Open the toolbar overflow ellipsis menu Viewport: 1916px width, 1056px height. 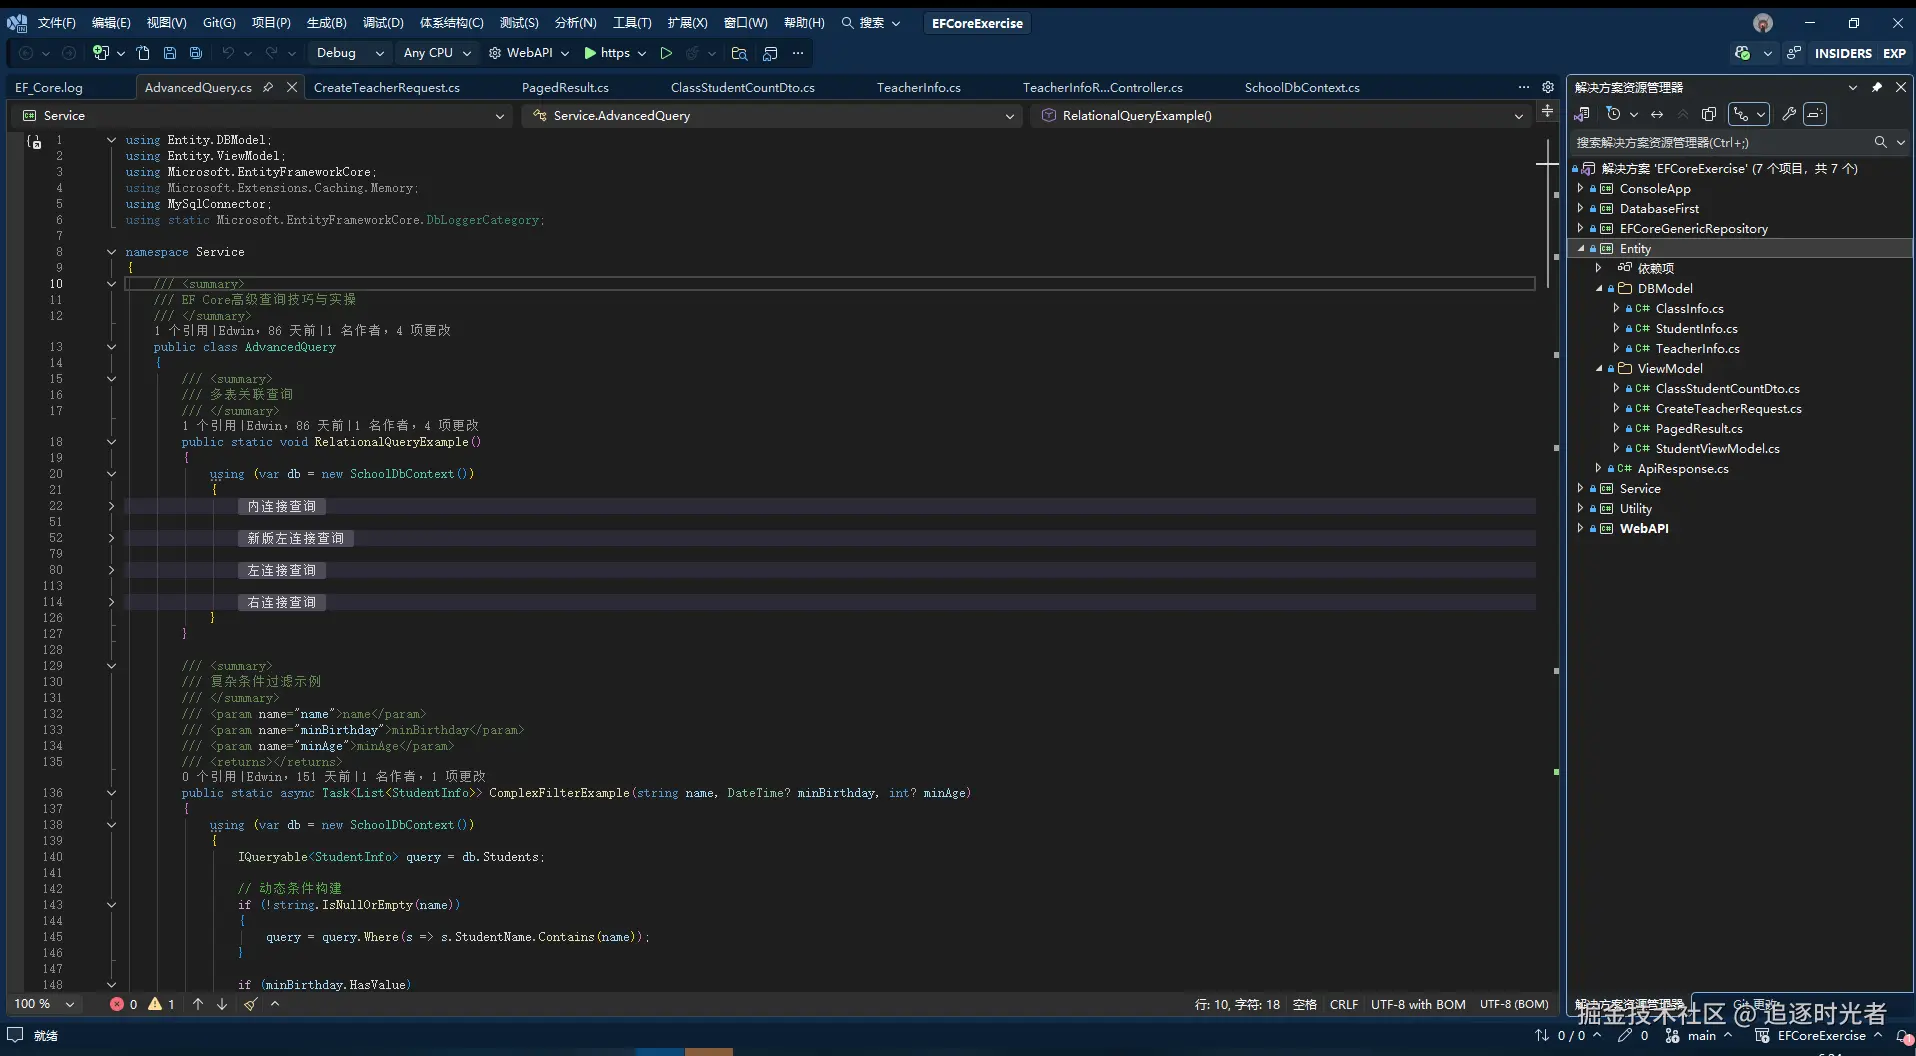point(797,53)
